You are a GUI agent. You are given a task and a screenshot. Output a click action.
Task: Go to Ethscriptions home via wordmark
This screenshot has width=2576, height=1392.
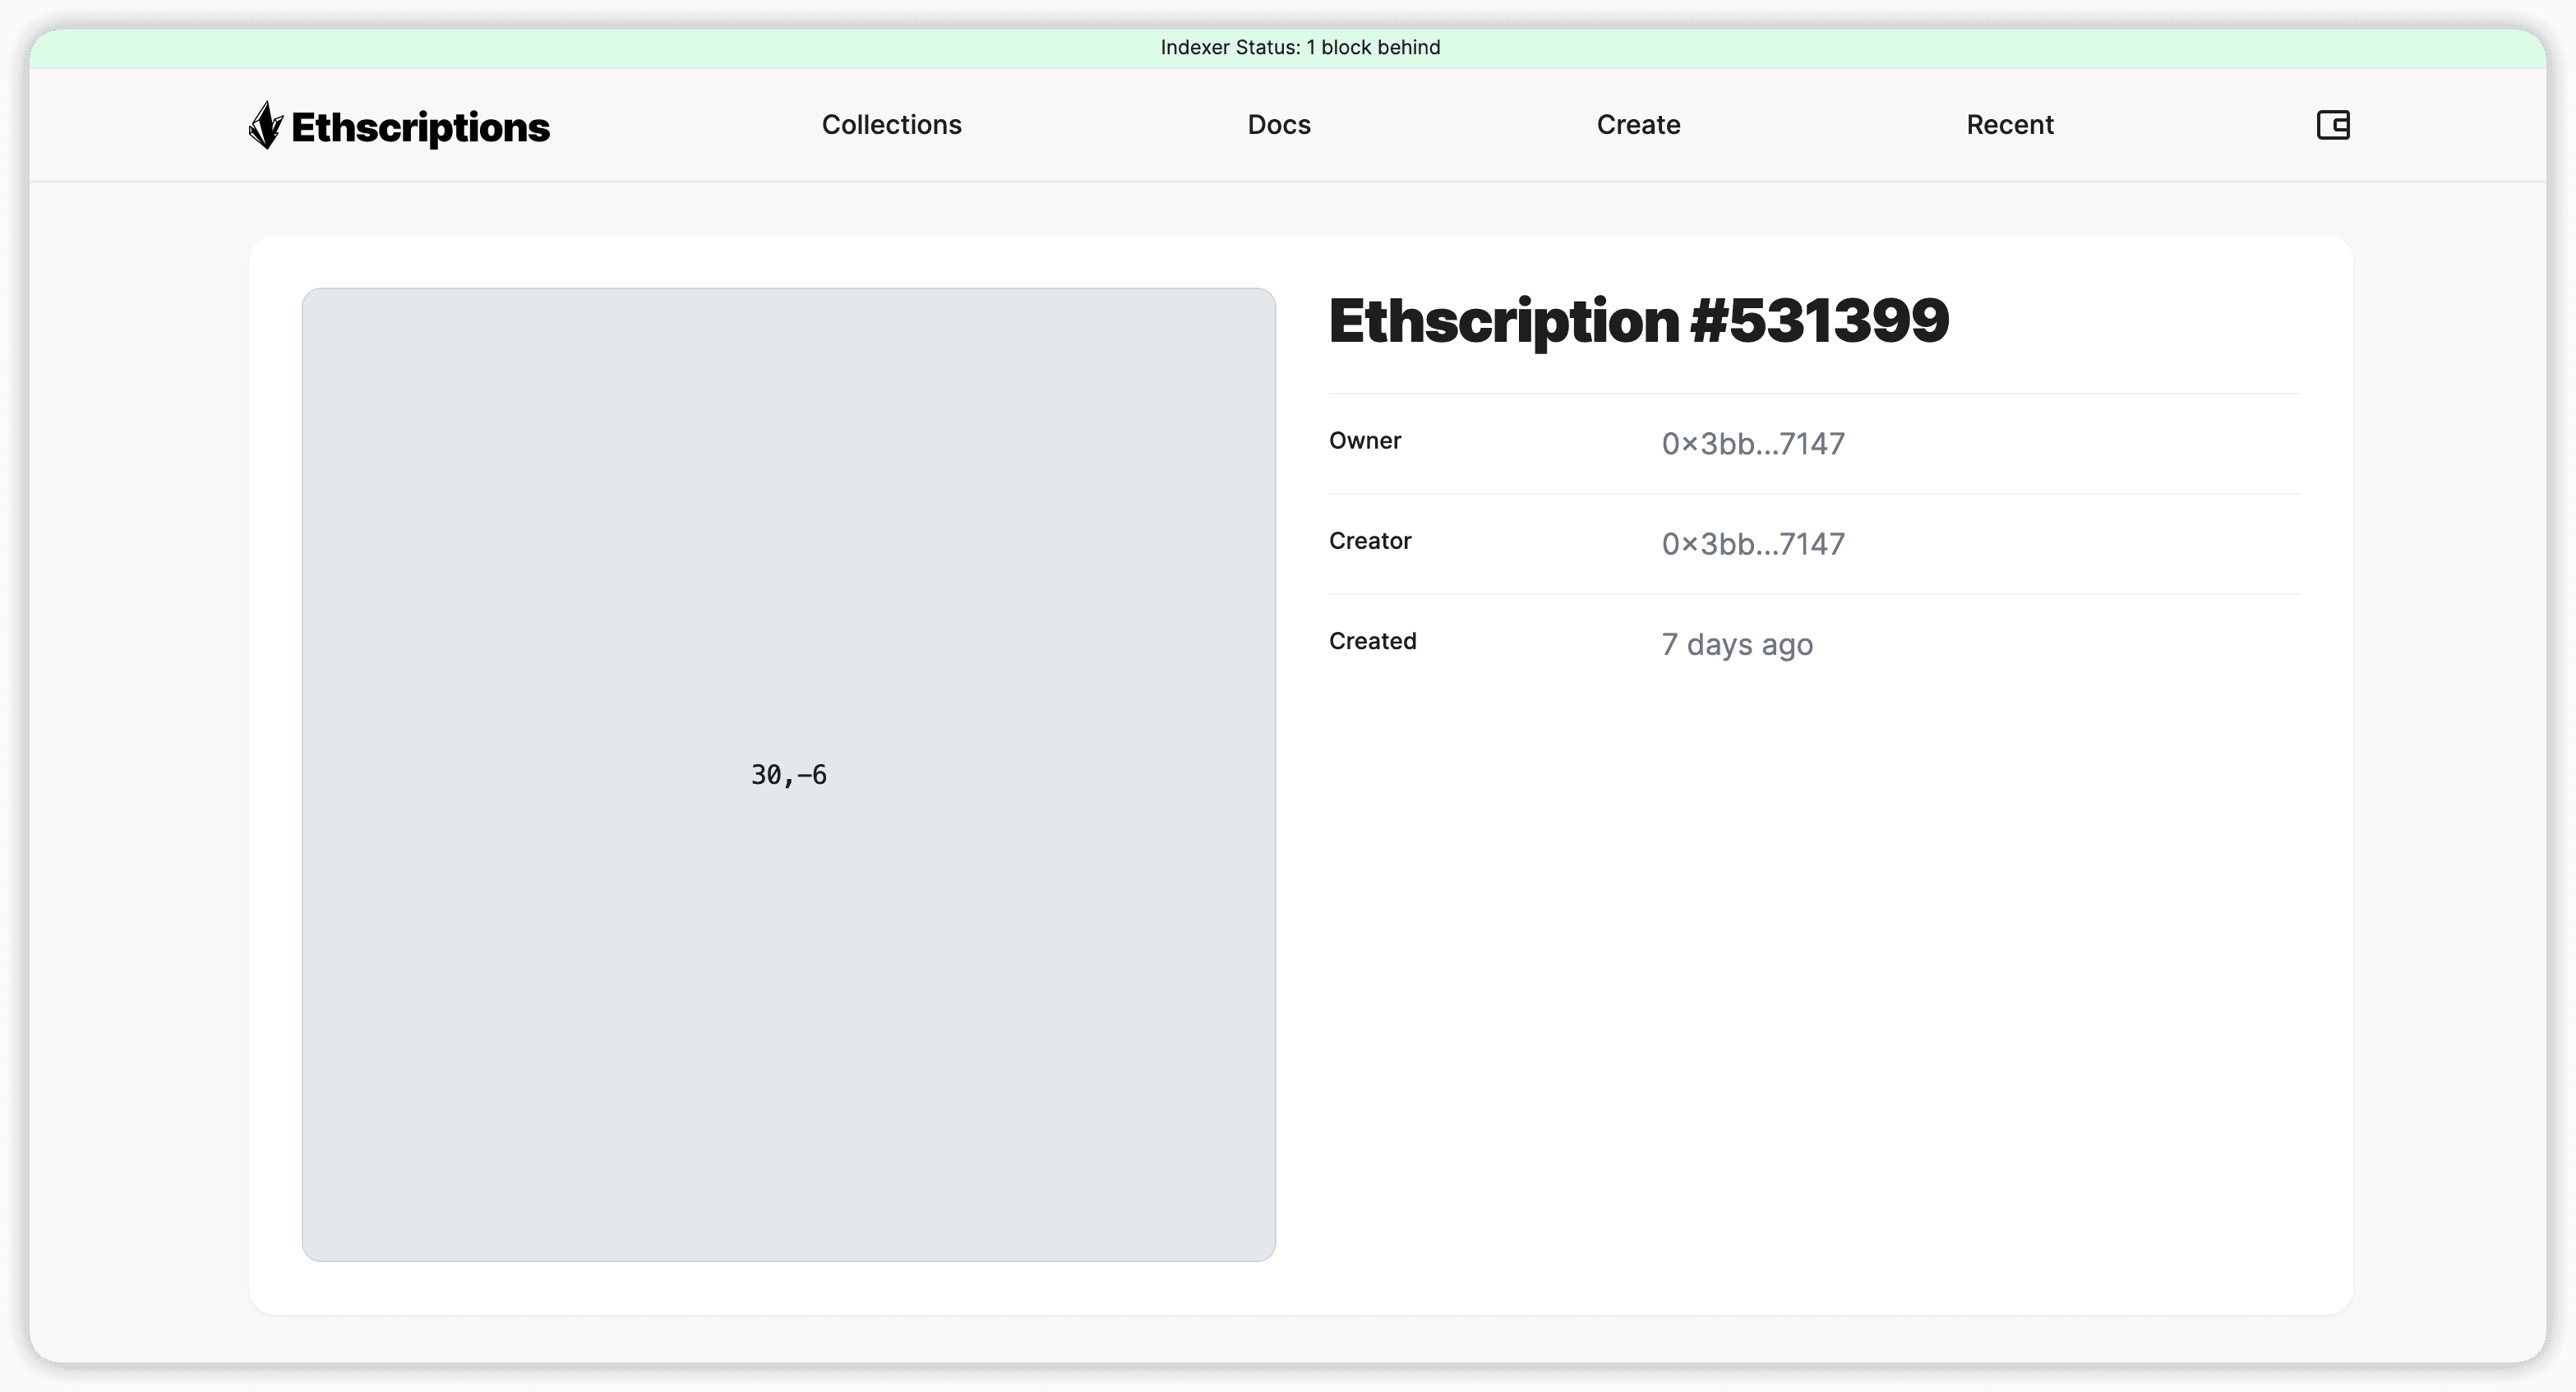[x=420, y=127]
